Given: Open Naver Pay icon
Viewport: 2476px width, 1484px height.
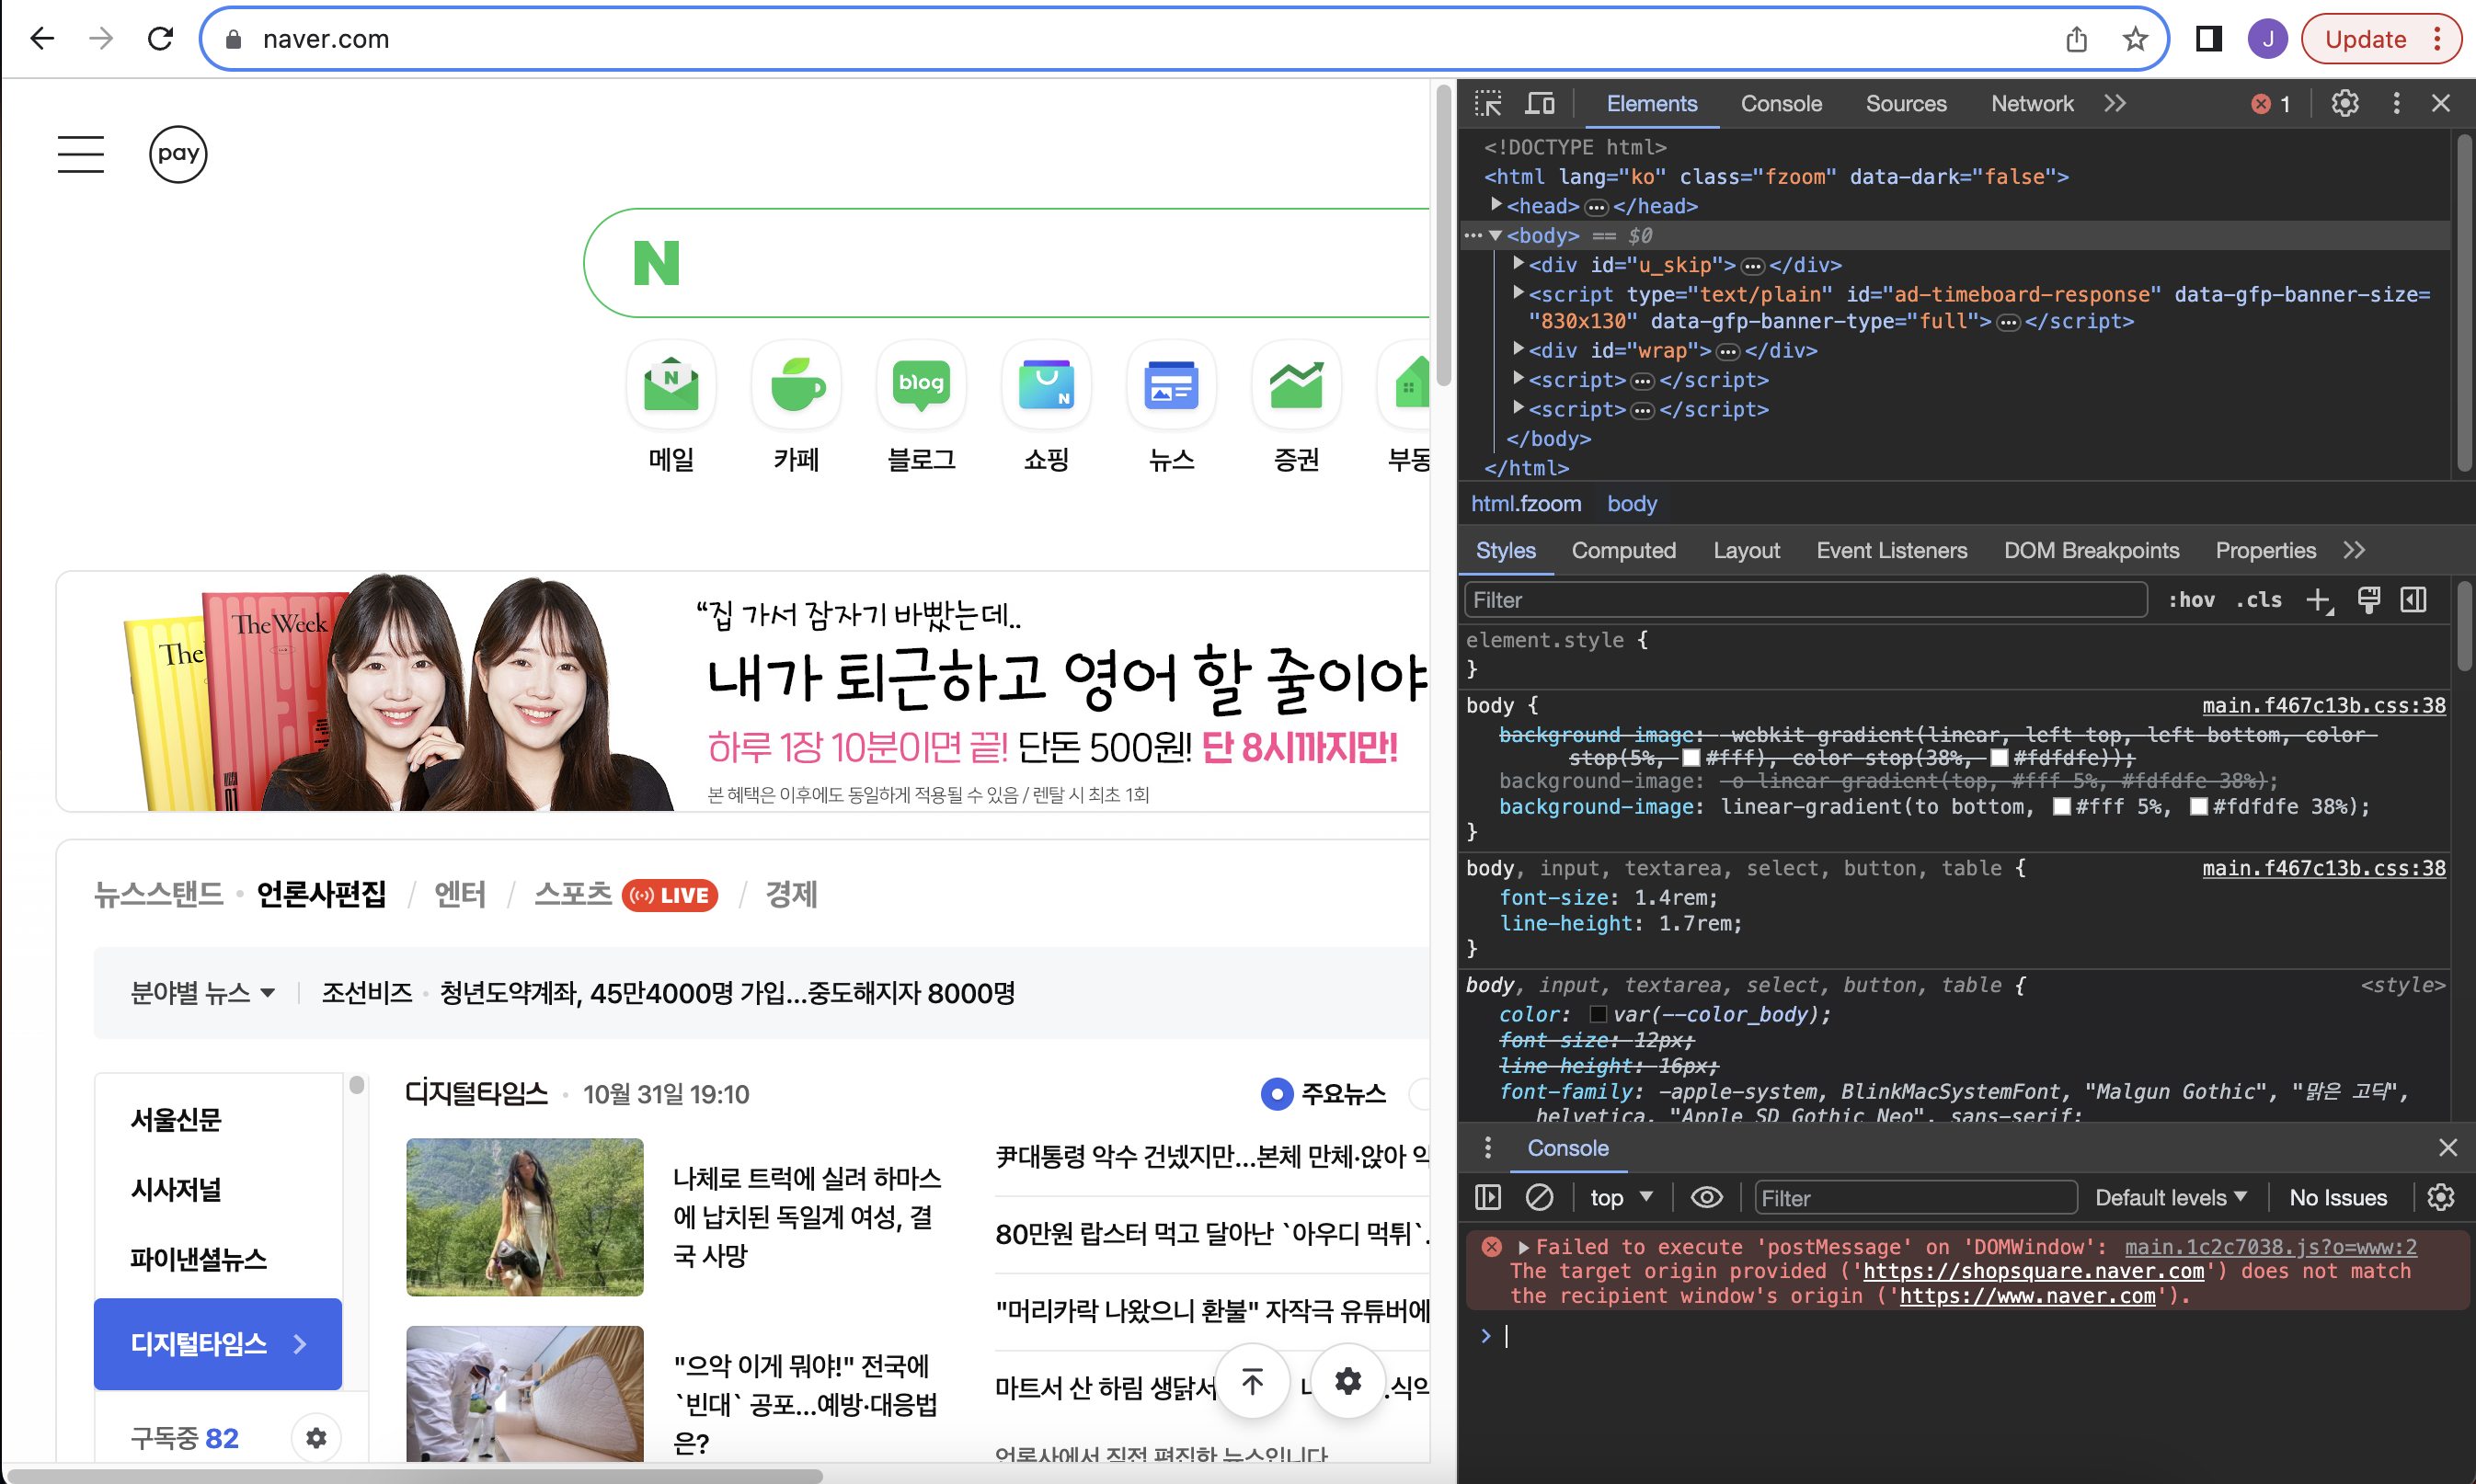Looking at the screenshot, I should coord(178,154).
